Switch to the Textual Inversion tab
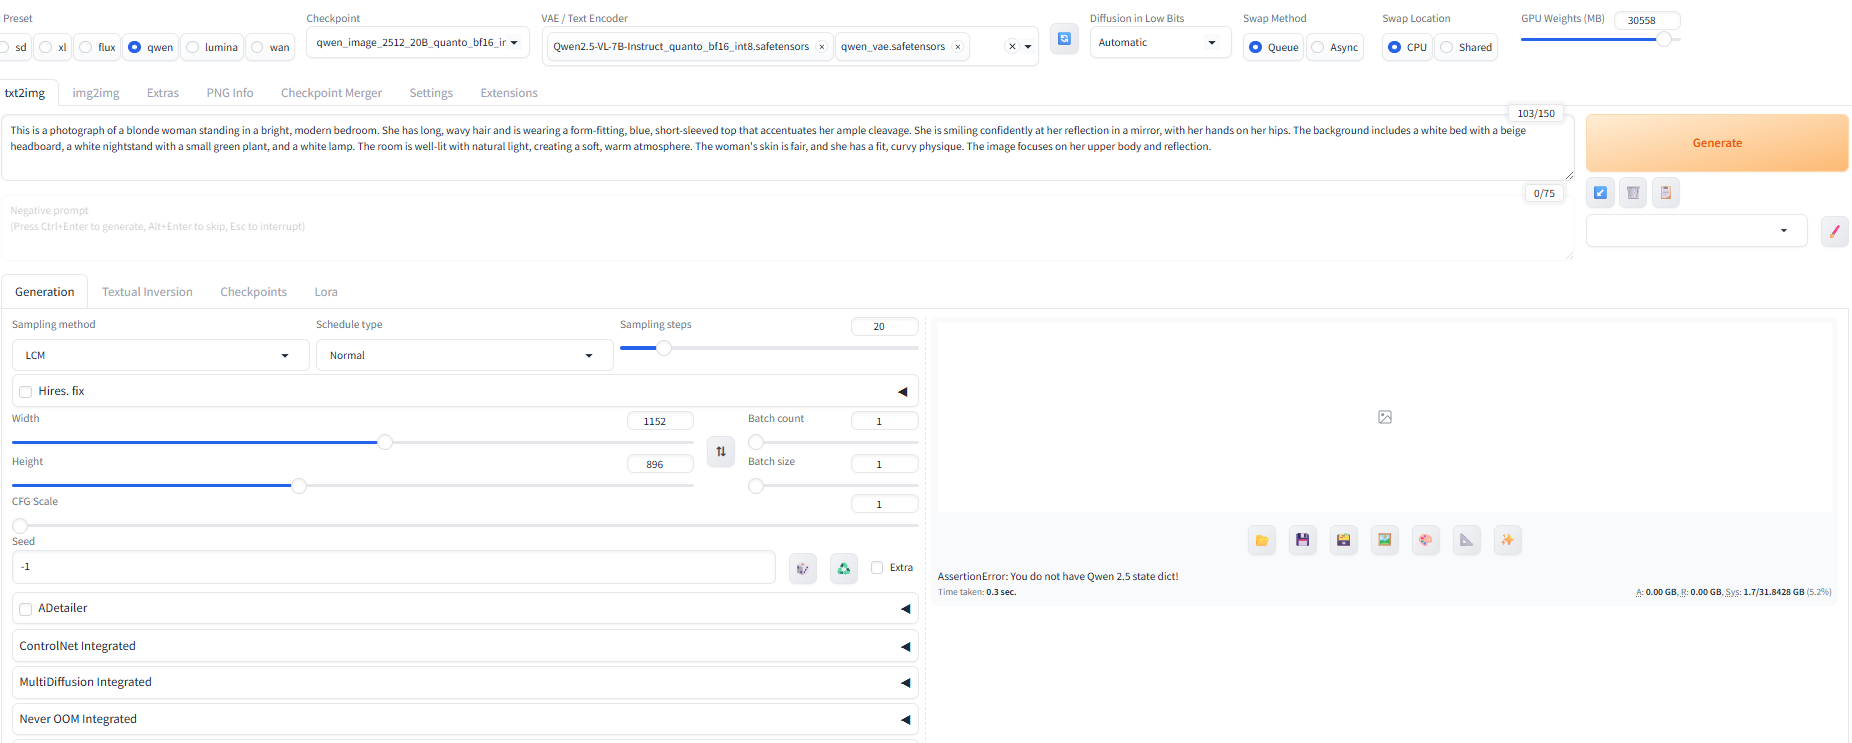 click(x=147, y=292)
